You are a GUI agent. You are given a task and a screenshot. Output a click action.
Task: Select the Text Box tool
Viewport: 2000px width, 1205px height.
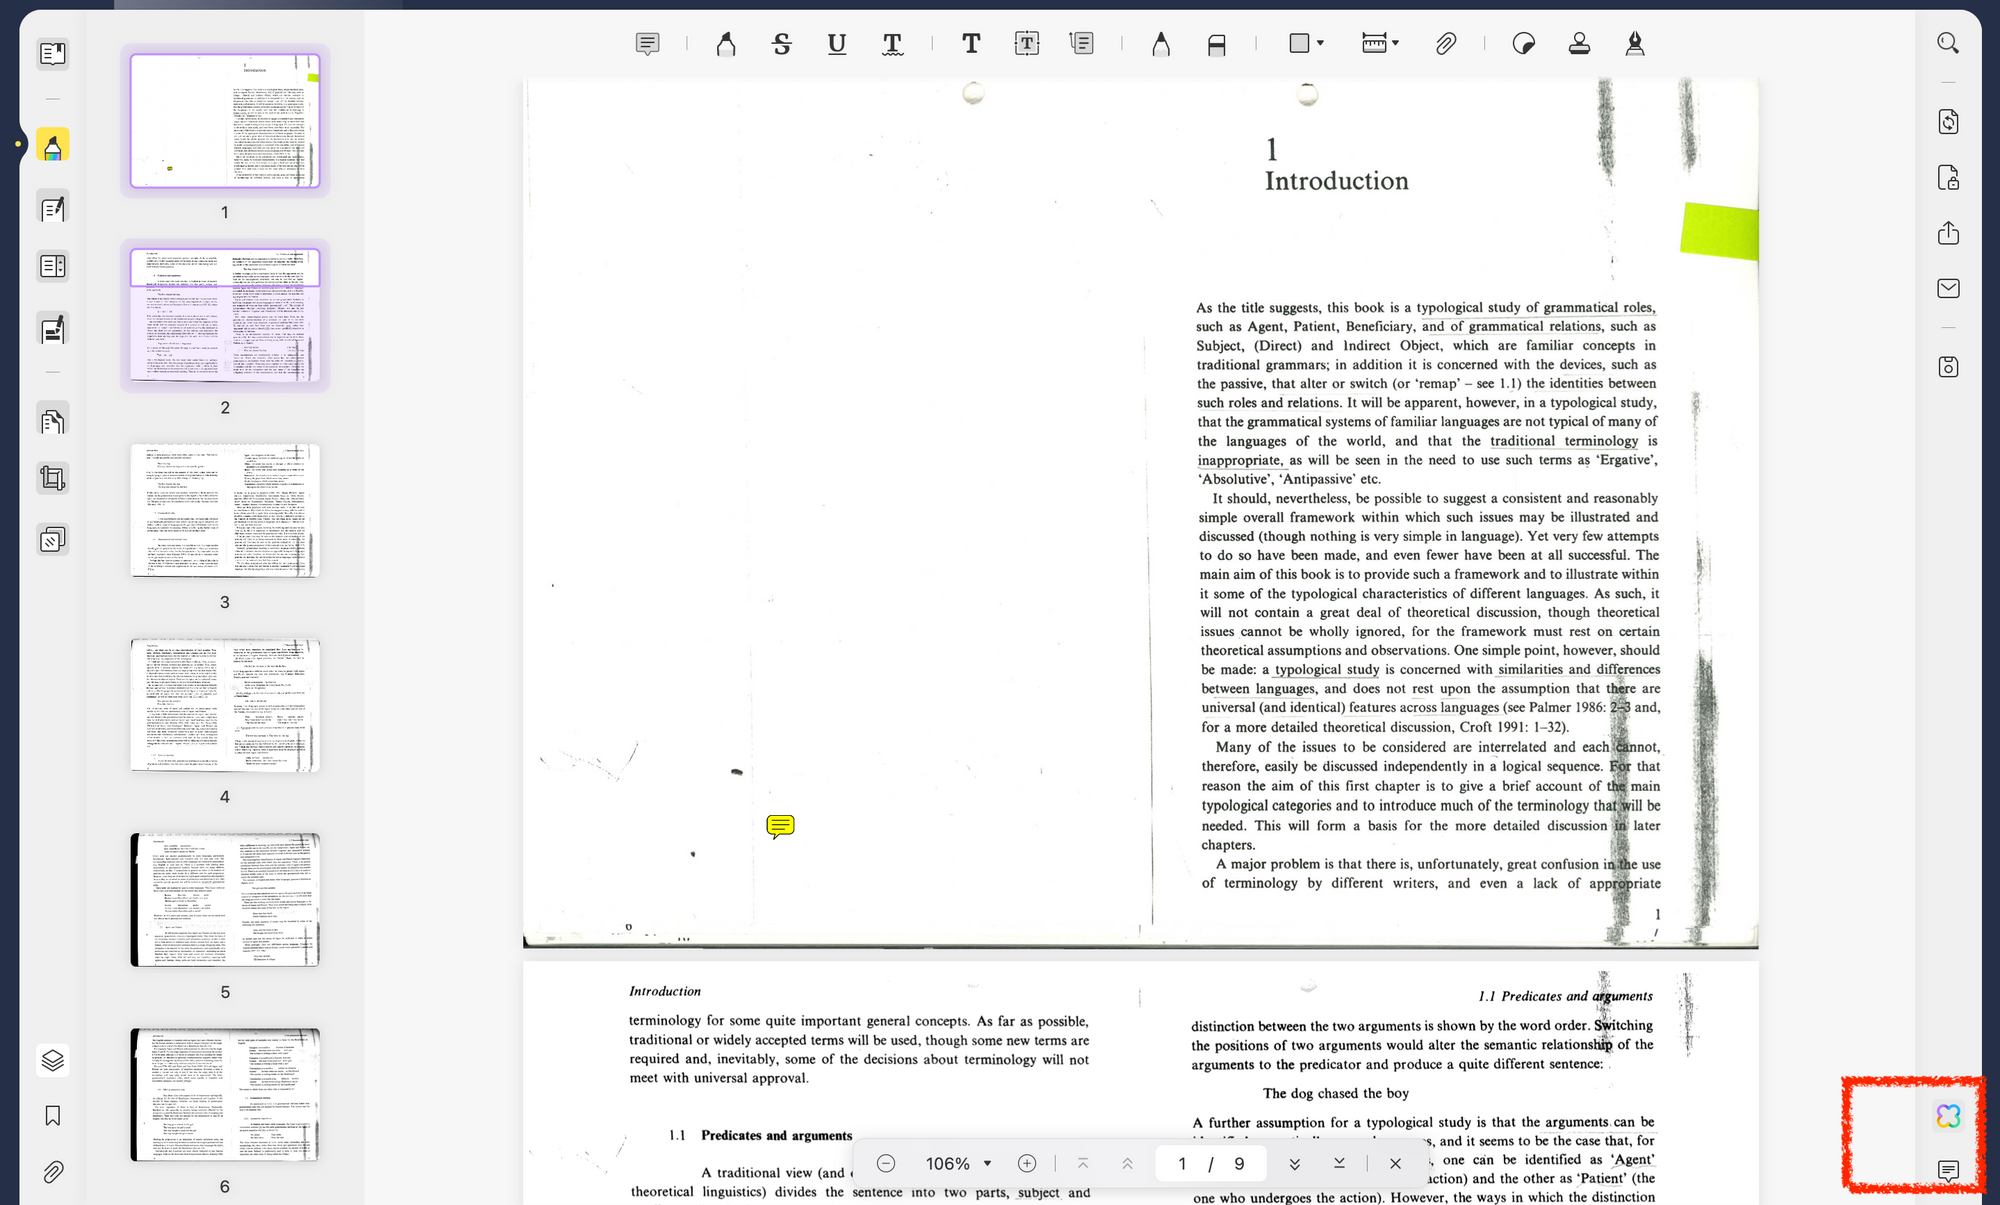(1027, 43)
